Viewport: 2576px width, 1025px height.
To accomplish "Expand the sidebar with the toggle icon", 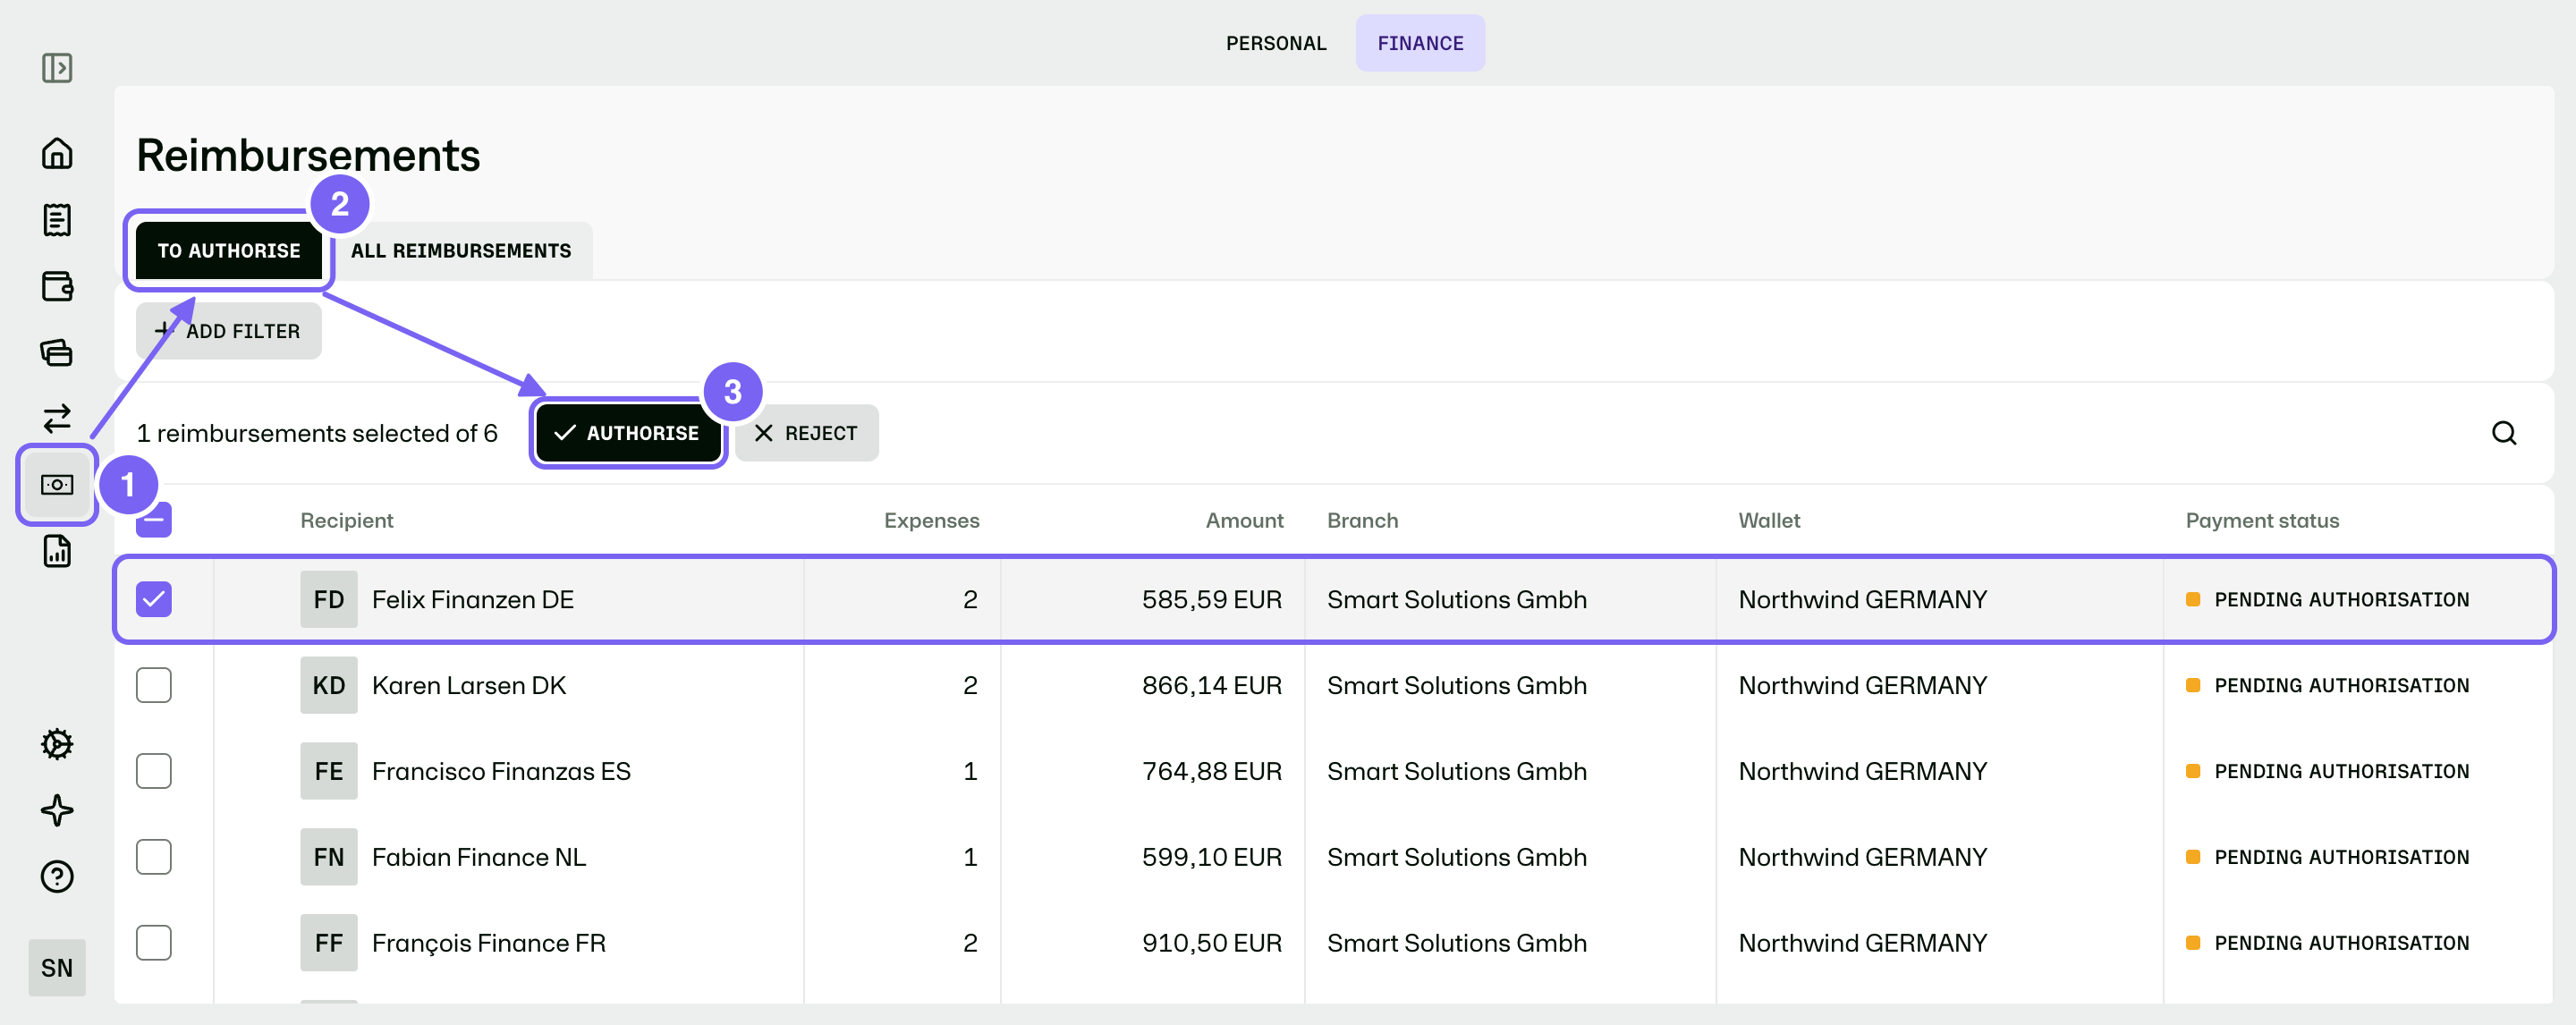I will pyautogui.click(x=57, y=68).
